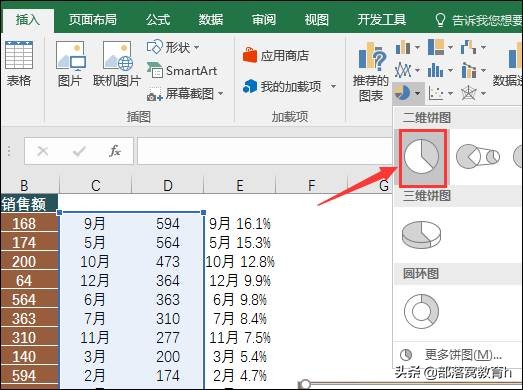Expand the column chart dropdown arrow
523x390 pixels.
point(417,47)
